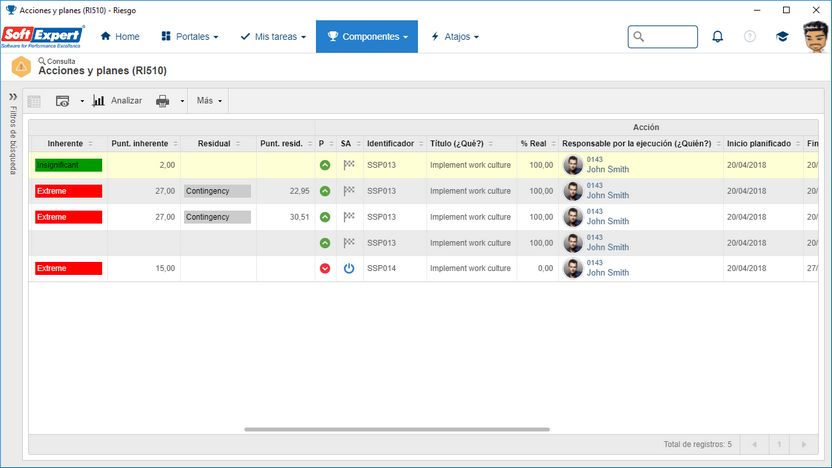Click the Total de registros: 5 label
This screenshot has width=832, height=468.
697,444
